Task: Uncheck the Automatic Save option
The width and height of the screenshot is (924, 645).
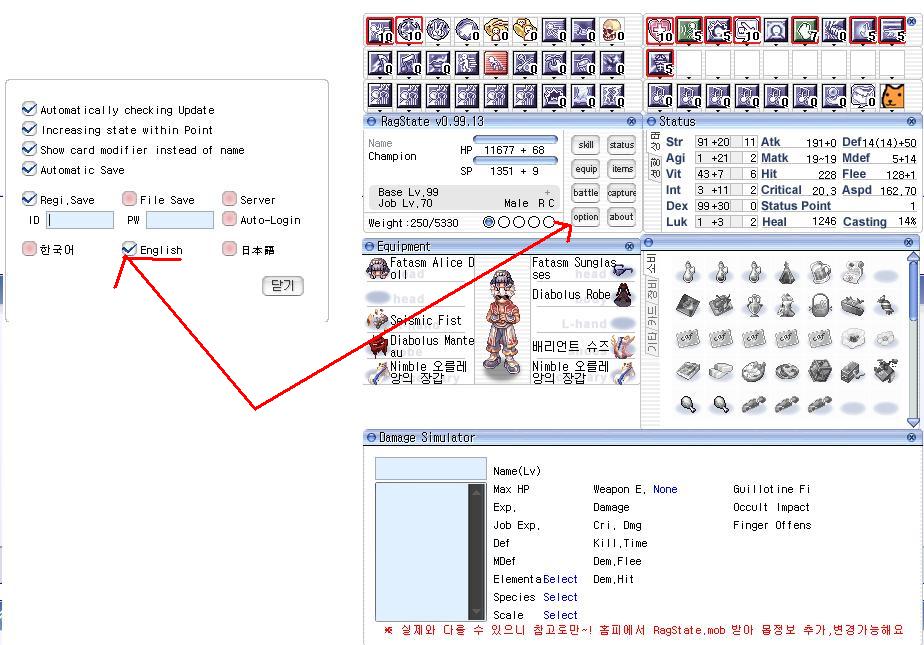Action: [x=29, y=170]
